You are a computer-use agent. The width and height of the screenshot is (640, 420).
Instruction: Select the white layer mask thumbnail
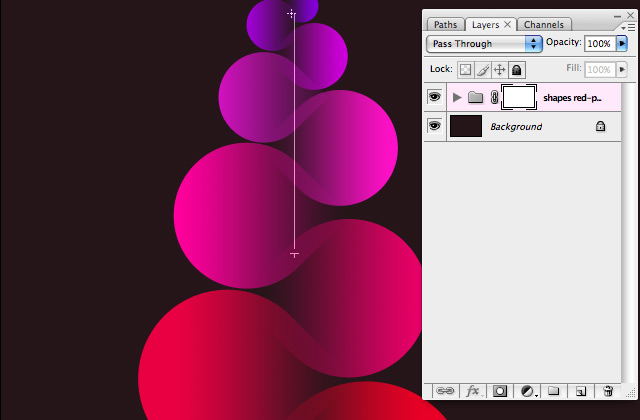pyautogui.click(x=519, y=97)
